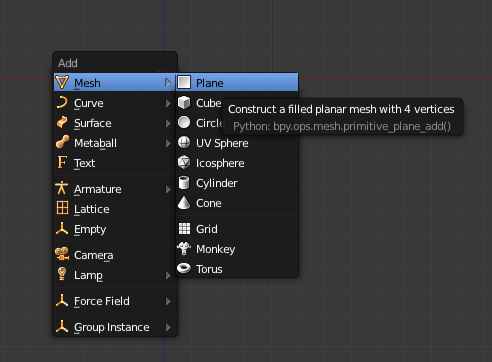Click the Icosphere icon
Image resolution: width=492 pixels, height=362 pixels.
coord(184,163)
